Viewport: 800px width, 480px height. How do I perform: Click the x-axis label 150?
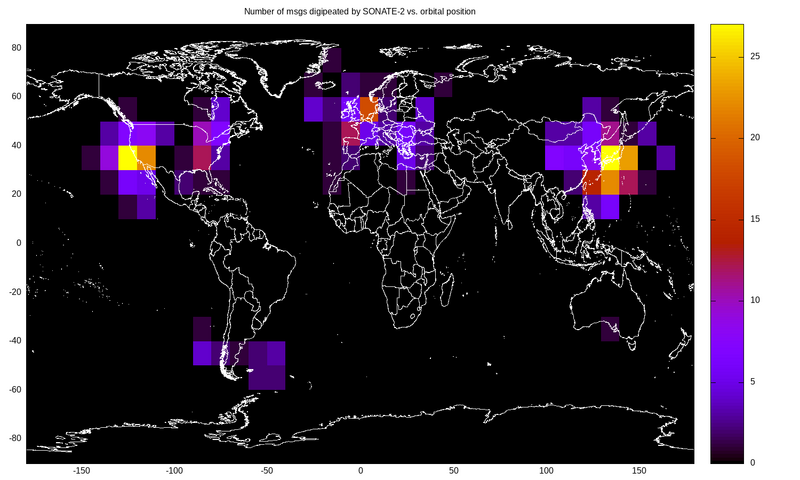pyautogui.click(x=638, y=470)
